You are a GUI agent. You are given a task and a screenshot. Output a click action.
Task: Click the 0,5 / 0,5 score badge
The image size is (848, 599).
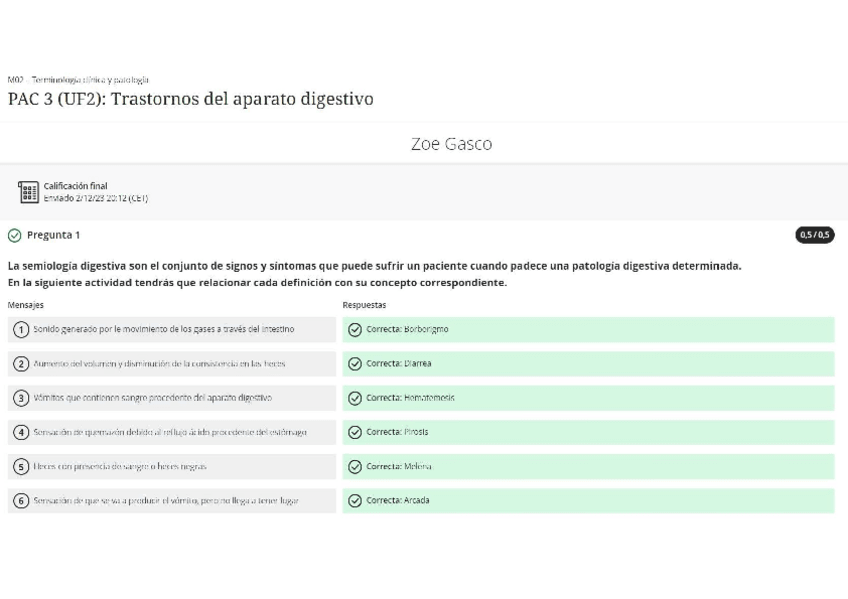[815, 235]
